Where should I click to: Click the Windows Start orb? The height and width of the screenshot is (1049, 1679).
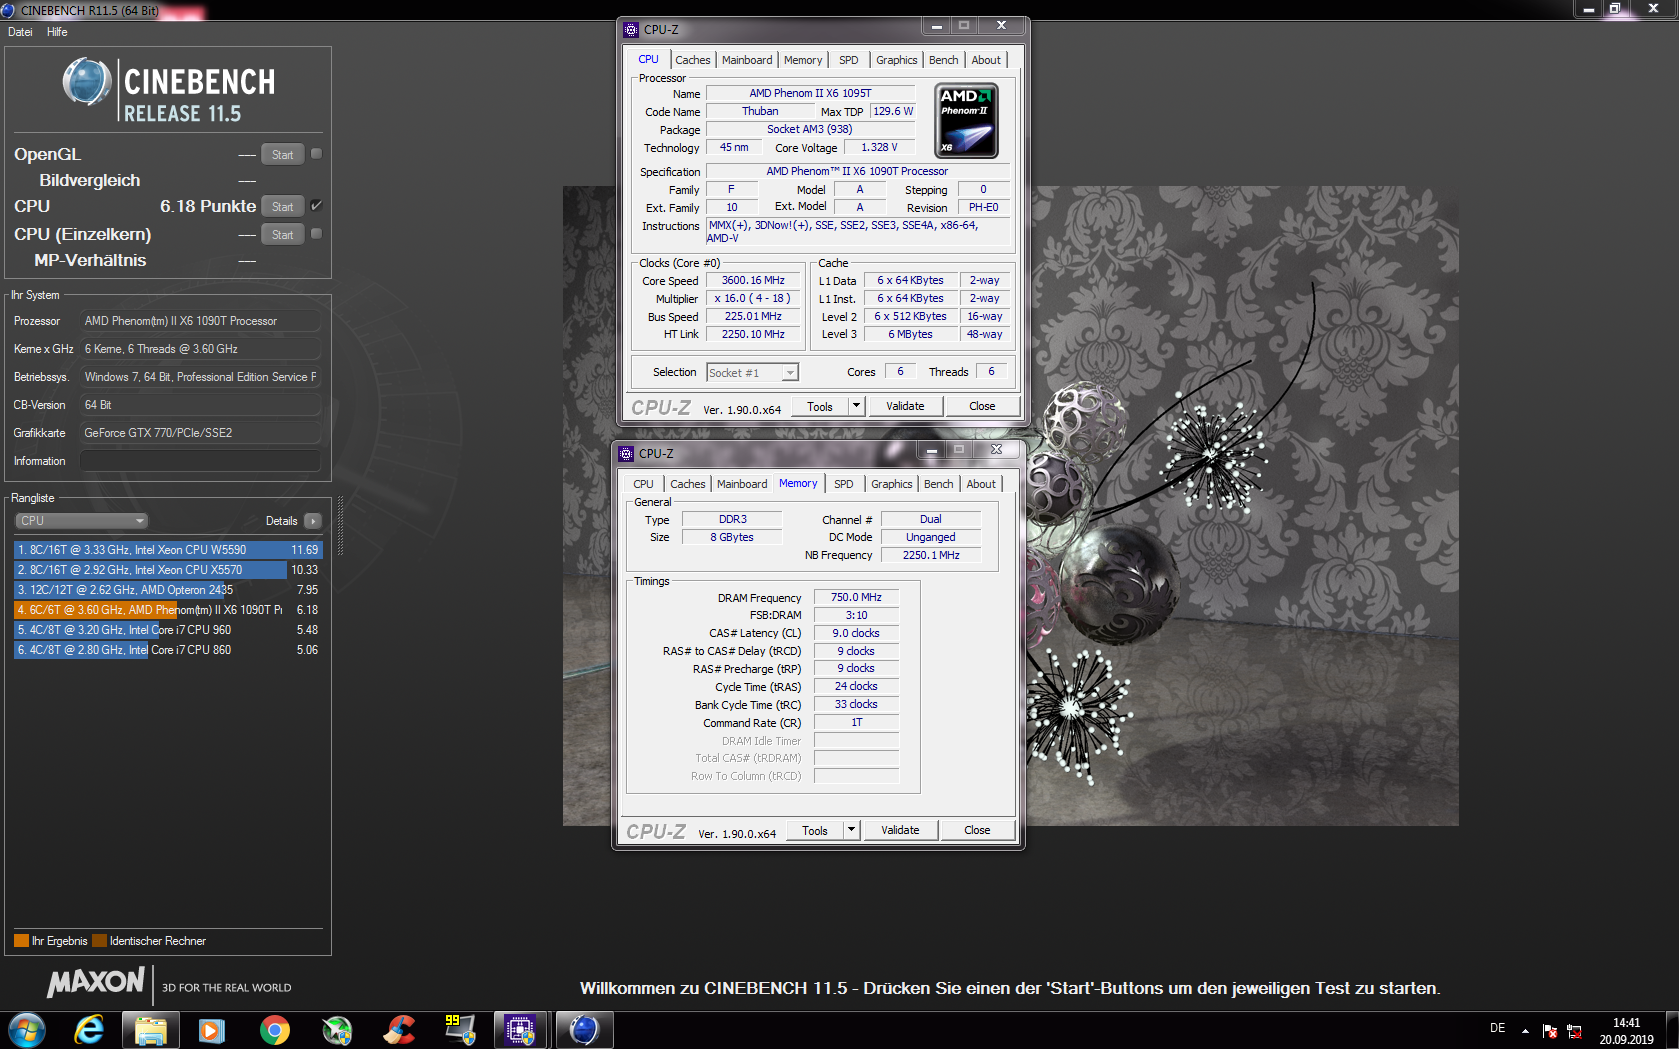click(26, 1029)
